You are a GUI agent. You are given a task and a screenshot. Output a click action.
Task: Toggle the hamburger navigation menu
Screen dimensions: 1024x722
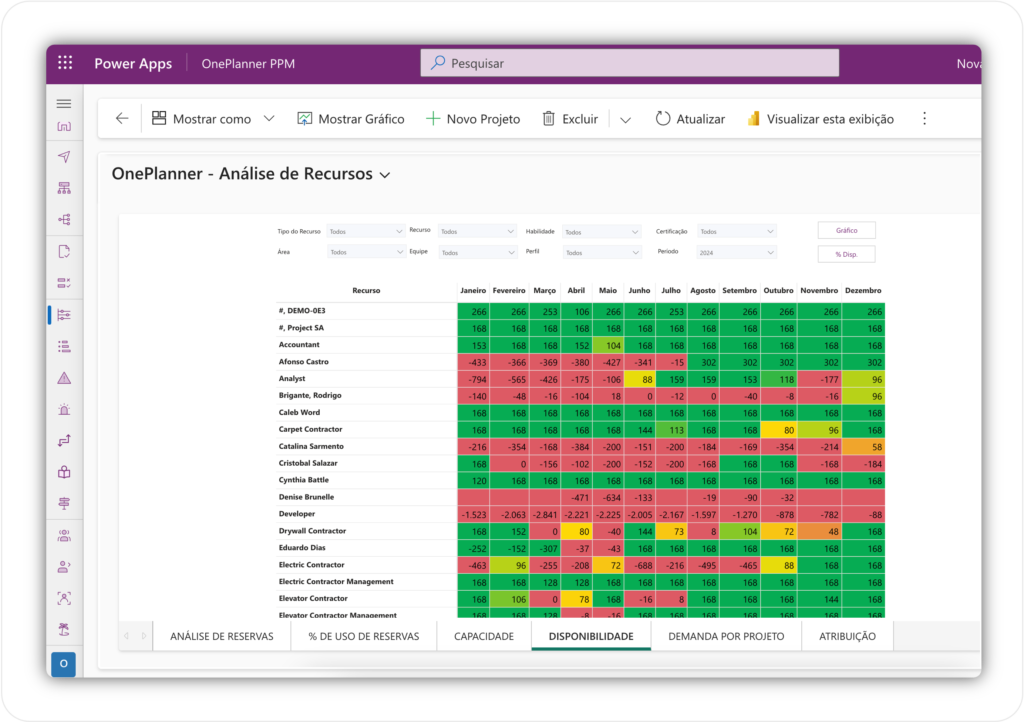coord(64,104)
